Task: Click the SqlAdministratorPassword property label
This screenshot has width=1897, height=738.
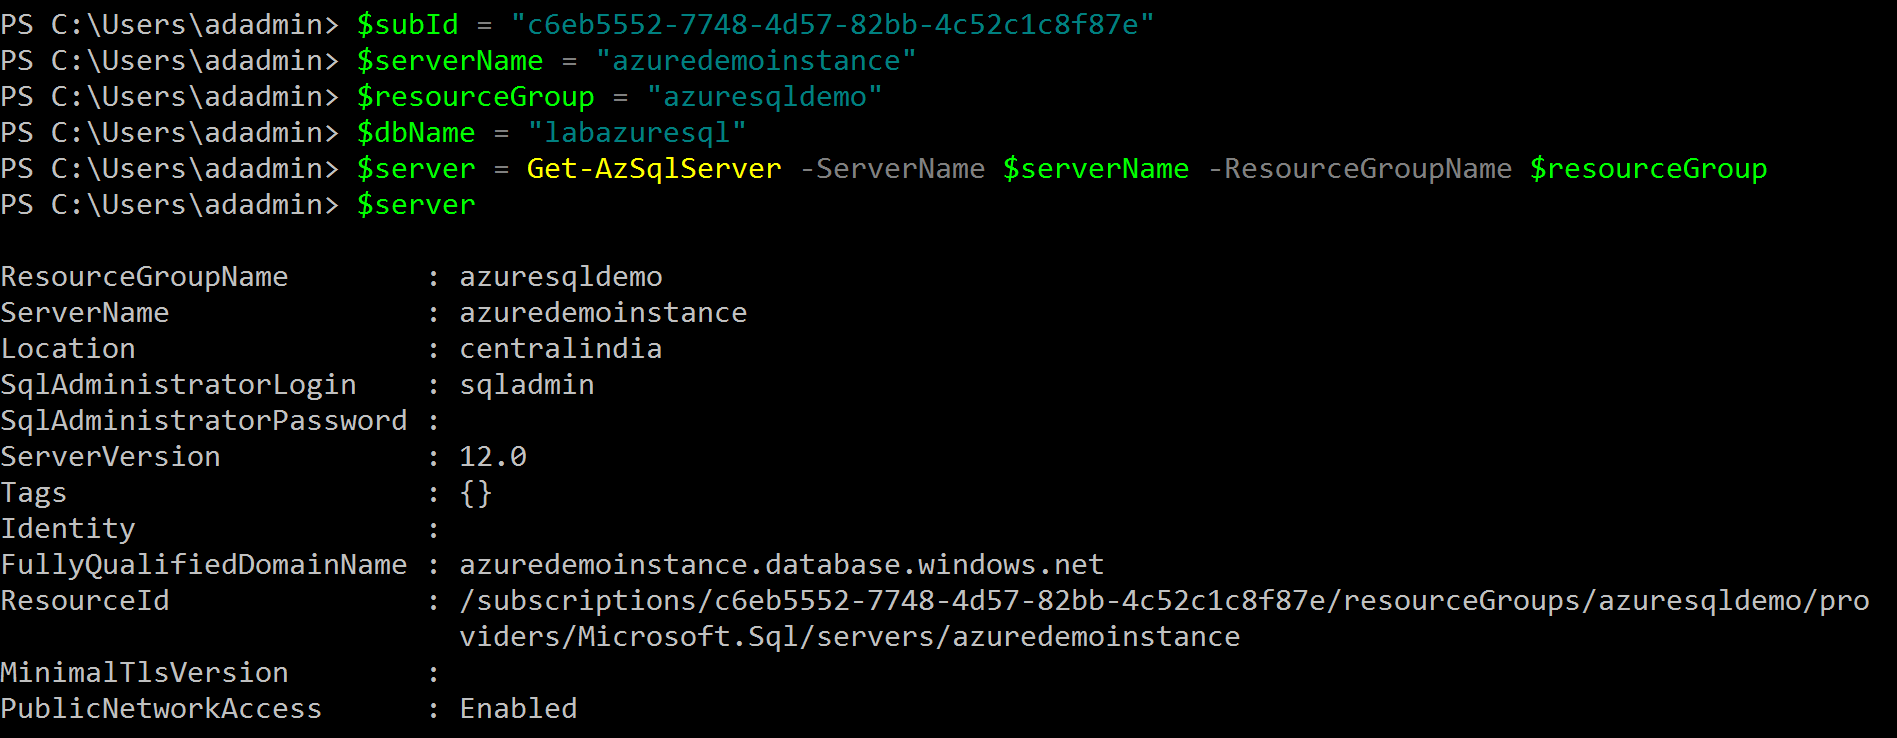Action: point(204,421)
